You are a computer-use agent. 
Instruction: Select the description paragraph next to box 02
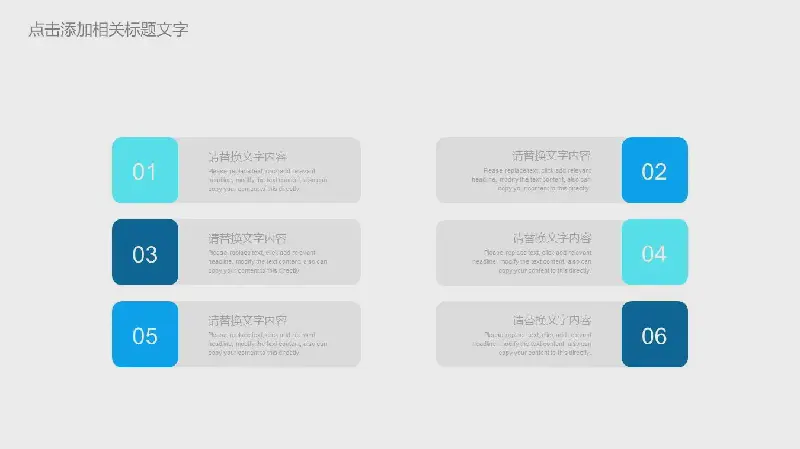point(531,179)
